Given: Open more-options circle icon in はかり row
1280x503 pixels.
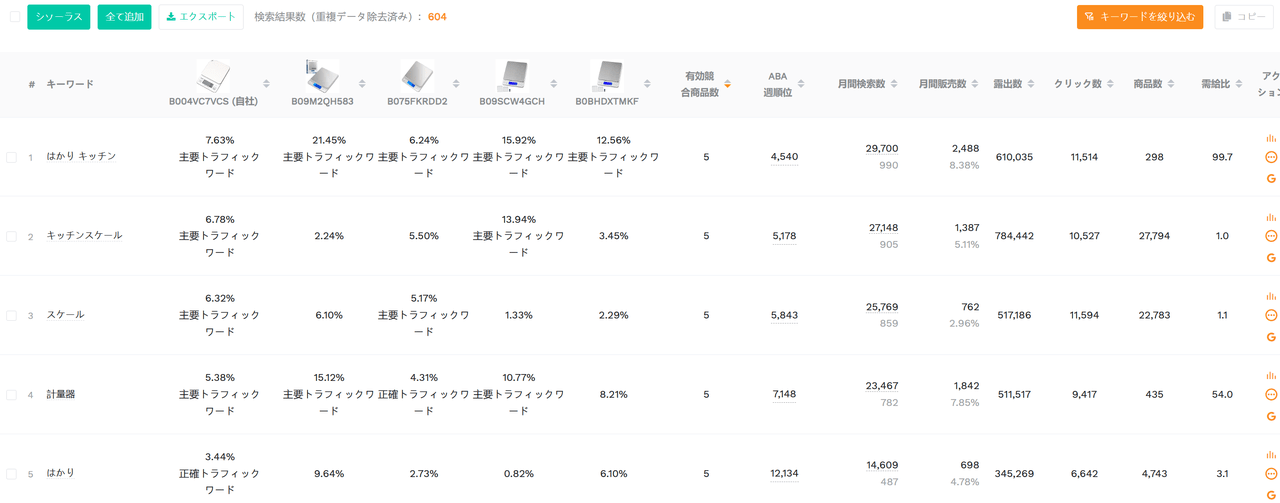Looking at the screenshot, I should (1271, 473).
